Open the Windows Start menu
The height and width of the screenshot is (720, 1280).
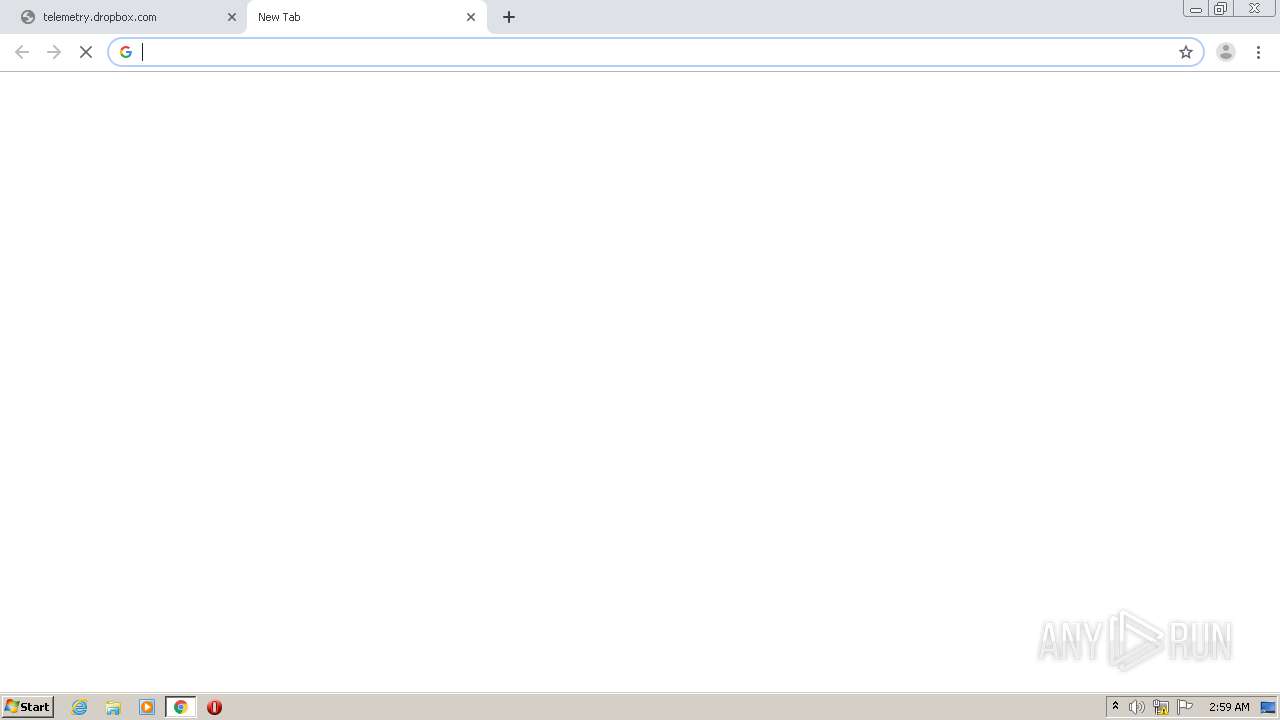pyautogui.click(x=28, y=707)
